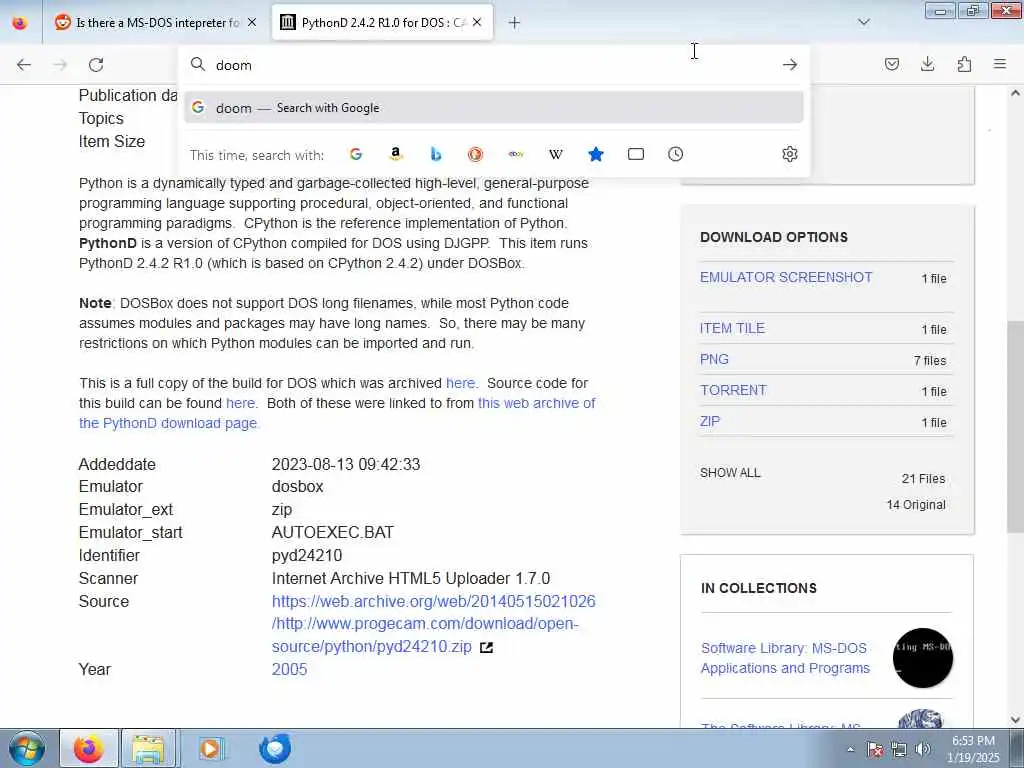Image resolution: width=1024 pixels, height=768 pixels.
Task: Click the '21 Files' count text
Action: point(923,479)
